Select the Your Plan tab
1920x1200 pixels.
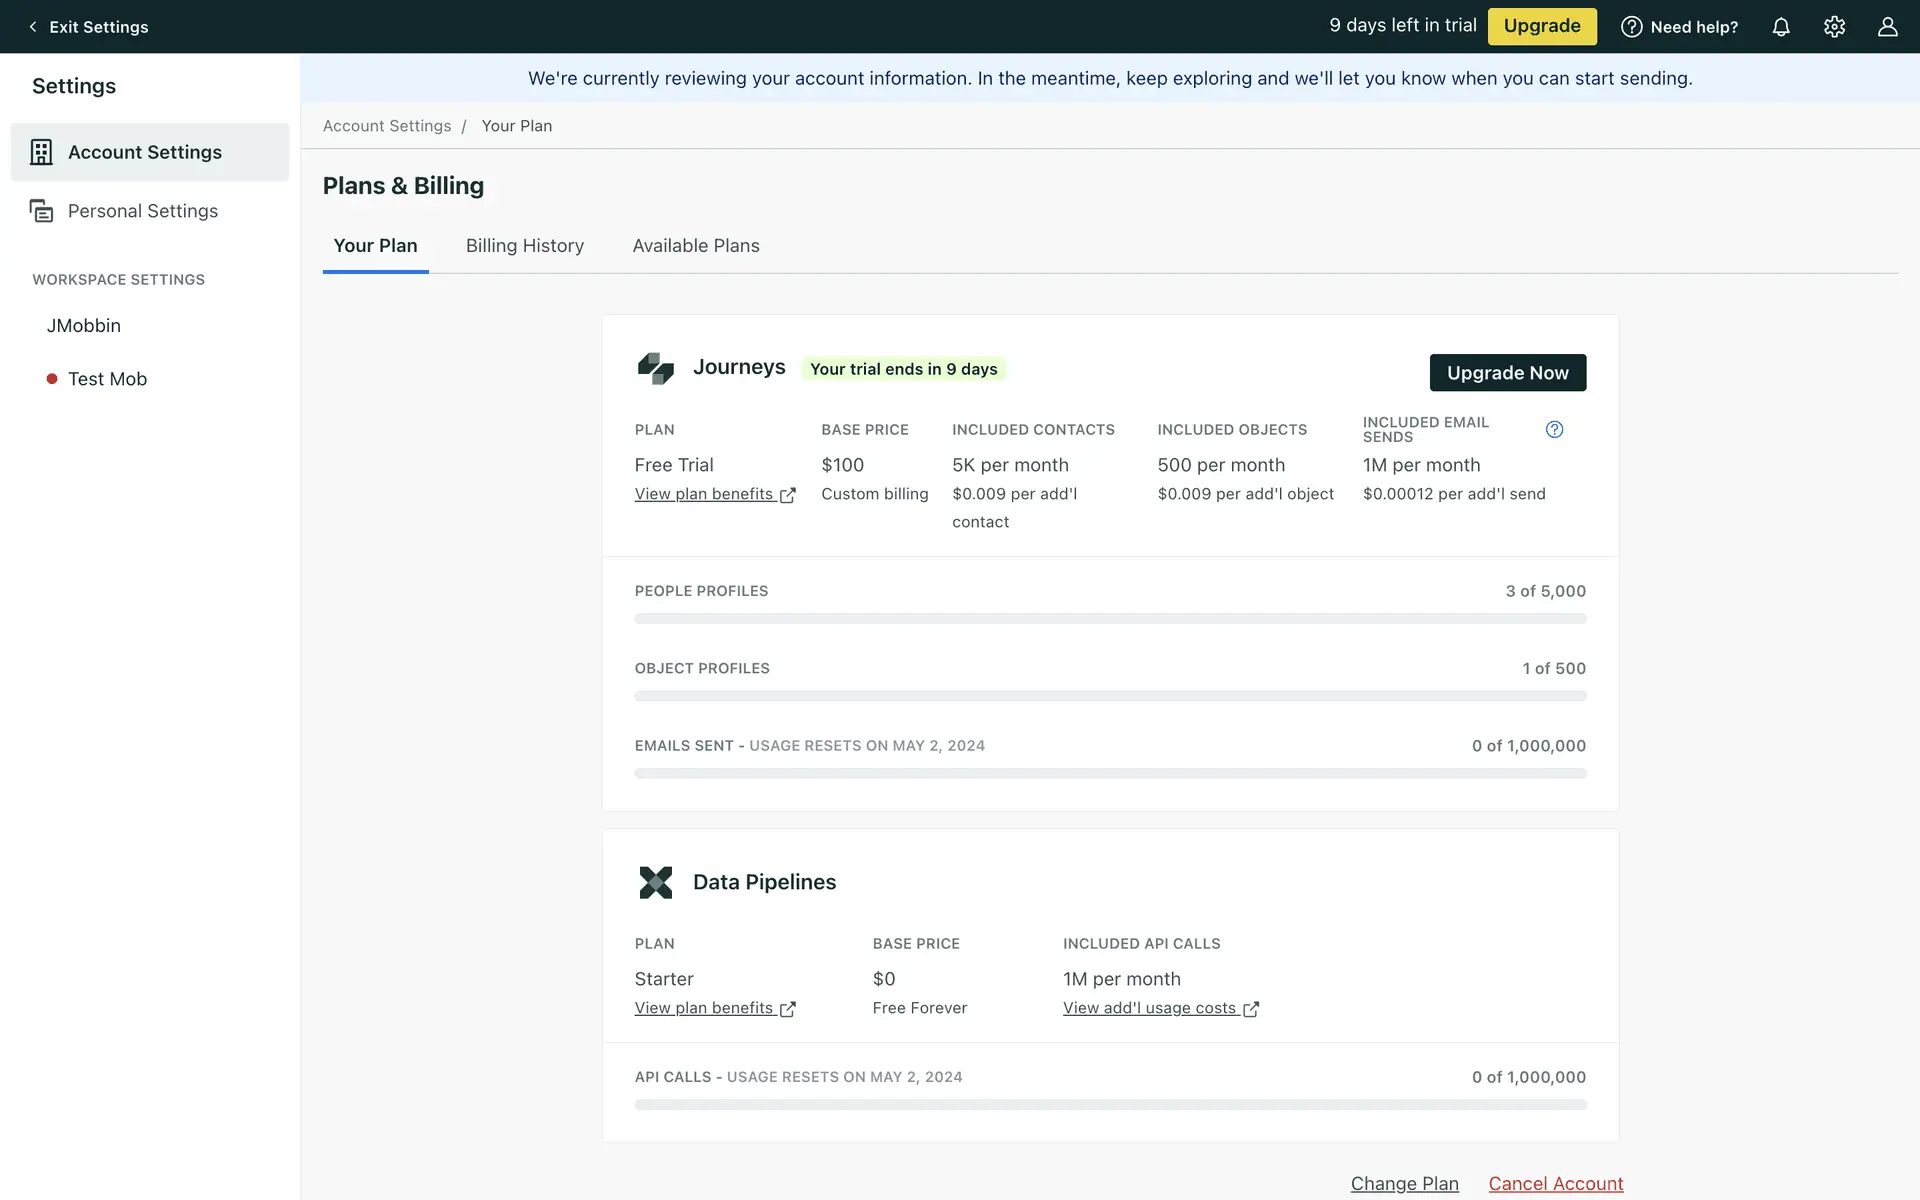[x=375, y=246]
